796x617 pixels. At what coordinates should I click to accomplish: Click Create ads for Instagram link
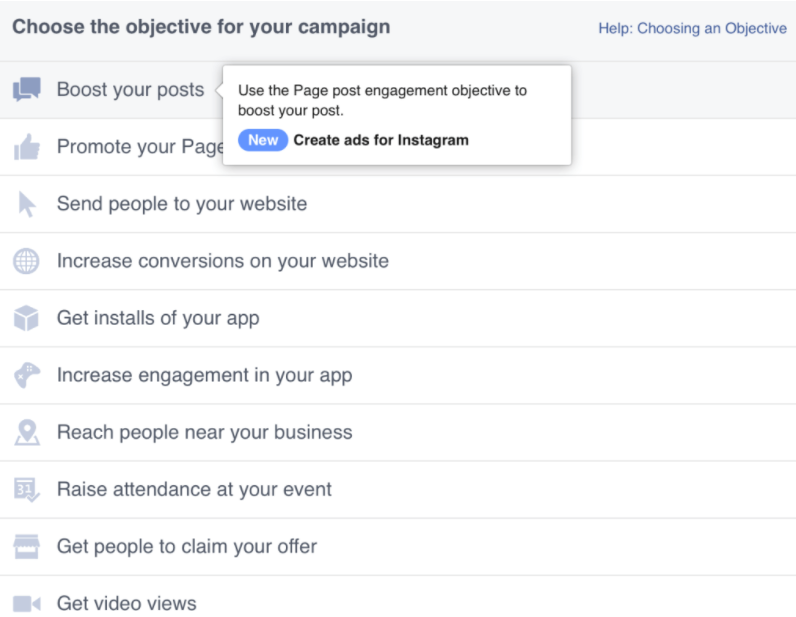(x=381, y=140)
